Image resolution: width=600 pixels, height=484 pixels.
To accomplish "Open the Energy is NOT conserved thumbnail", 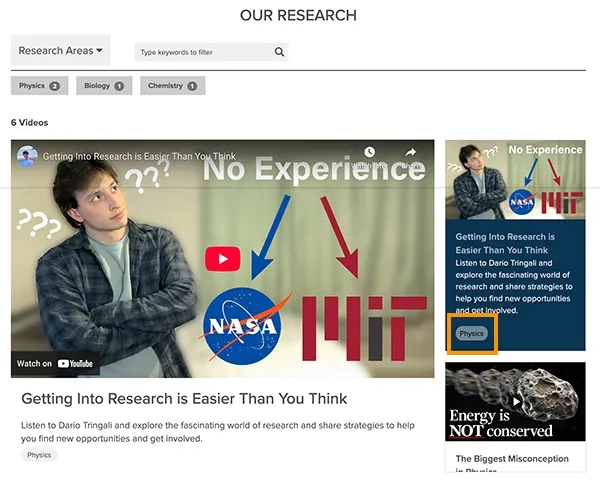I will tap(515, 402).
